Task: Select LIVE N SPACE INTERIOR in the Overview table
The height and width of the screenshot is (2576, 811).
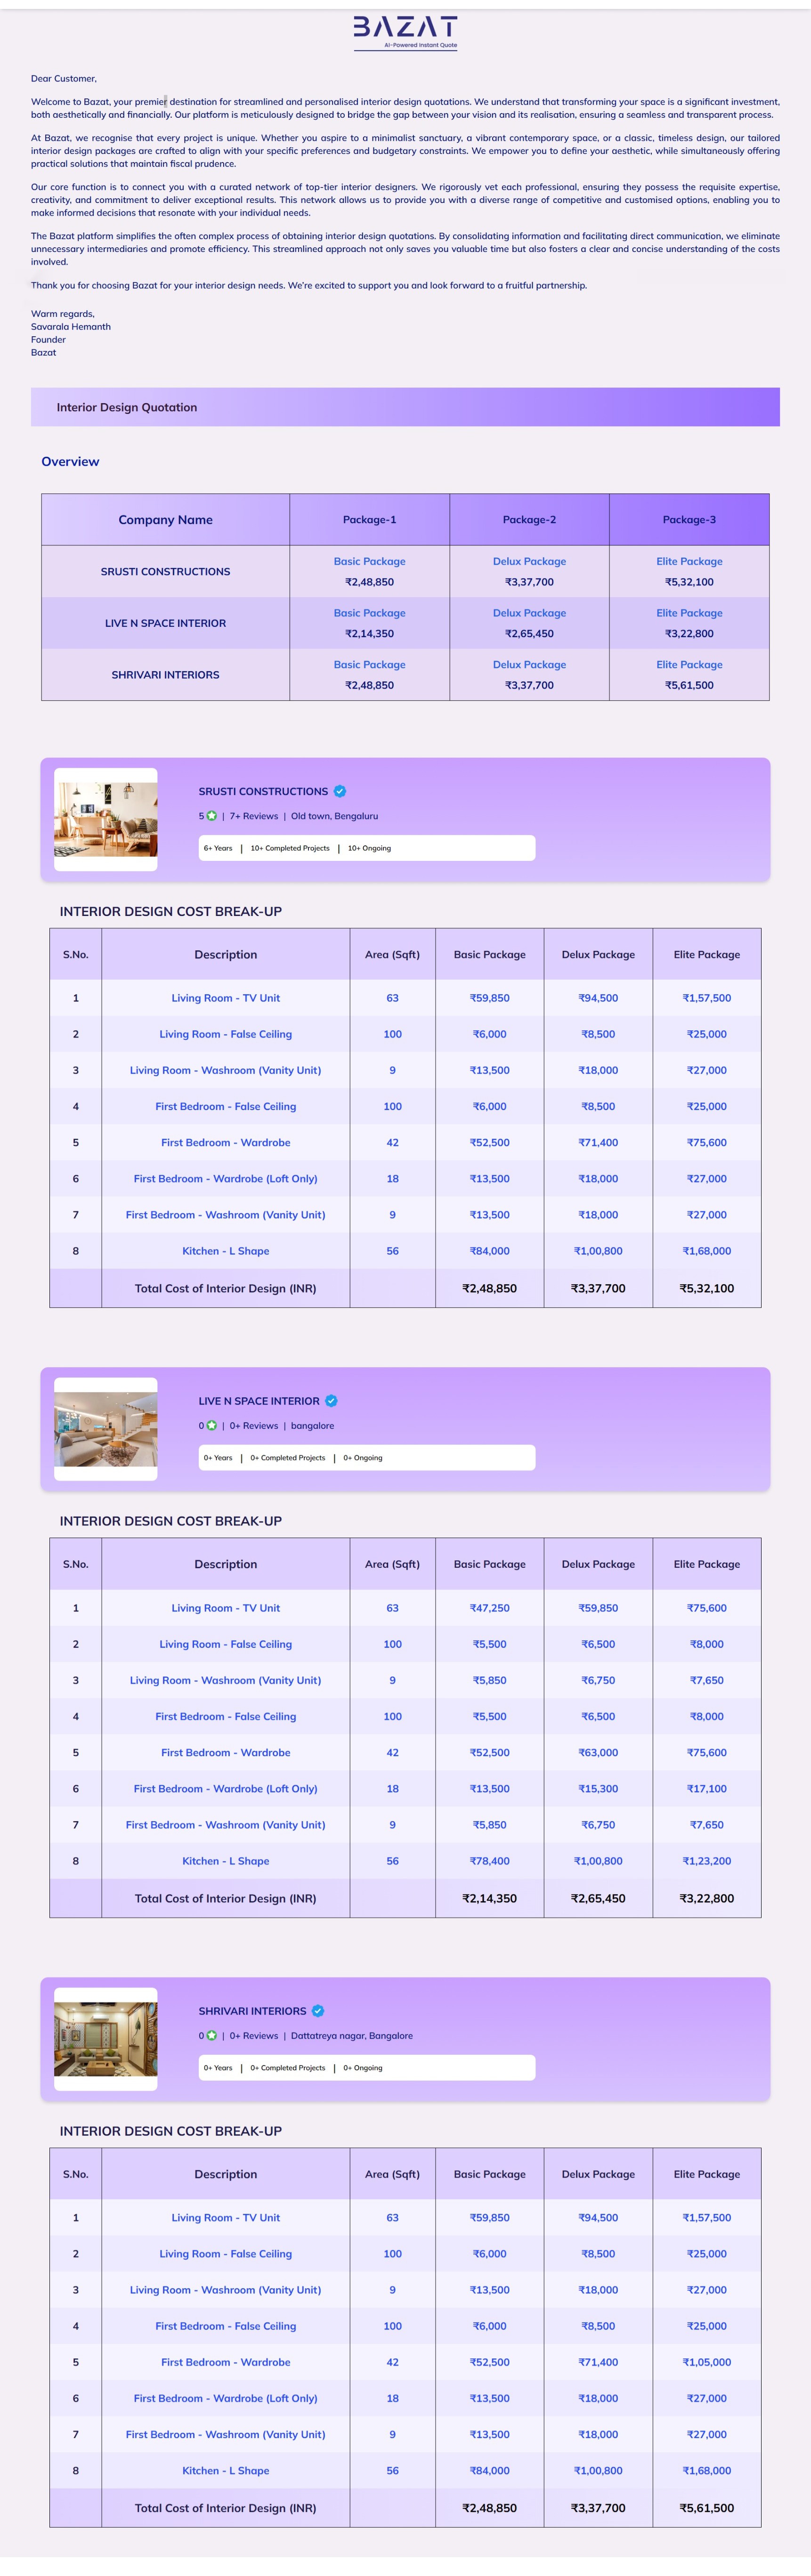Action: (166, 623)
